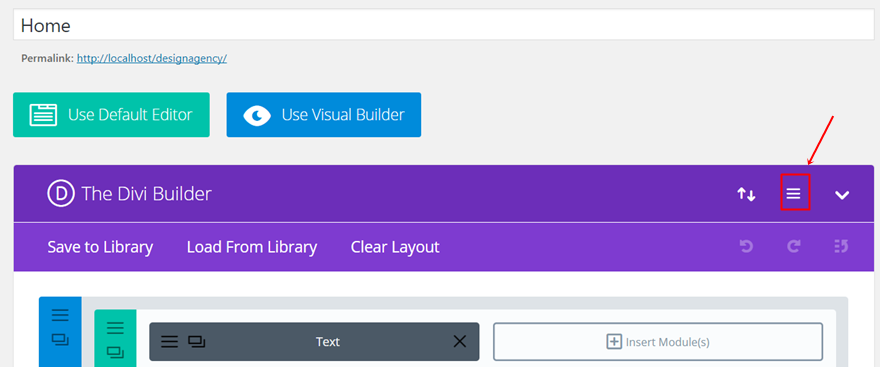Open the history states icon
The image size is (880, 367).
click(840, 247)
